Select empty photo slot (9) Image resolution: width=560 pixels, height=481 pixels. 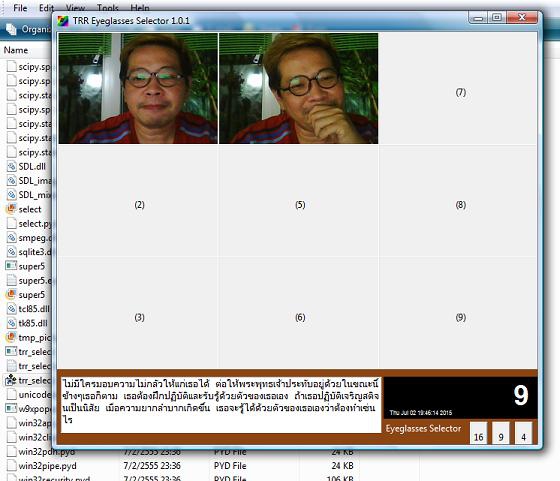point(459,314)
